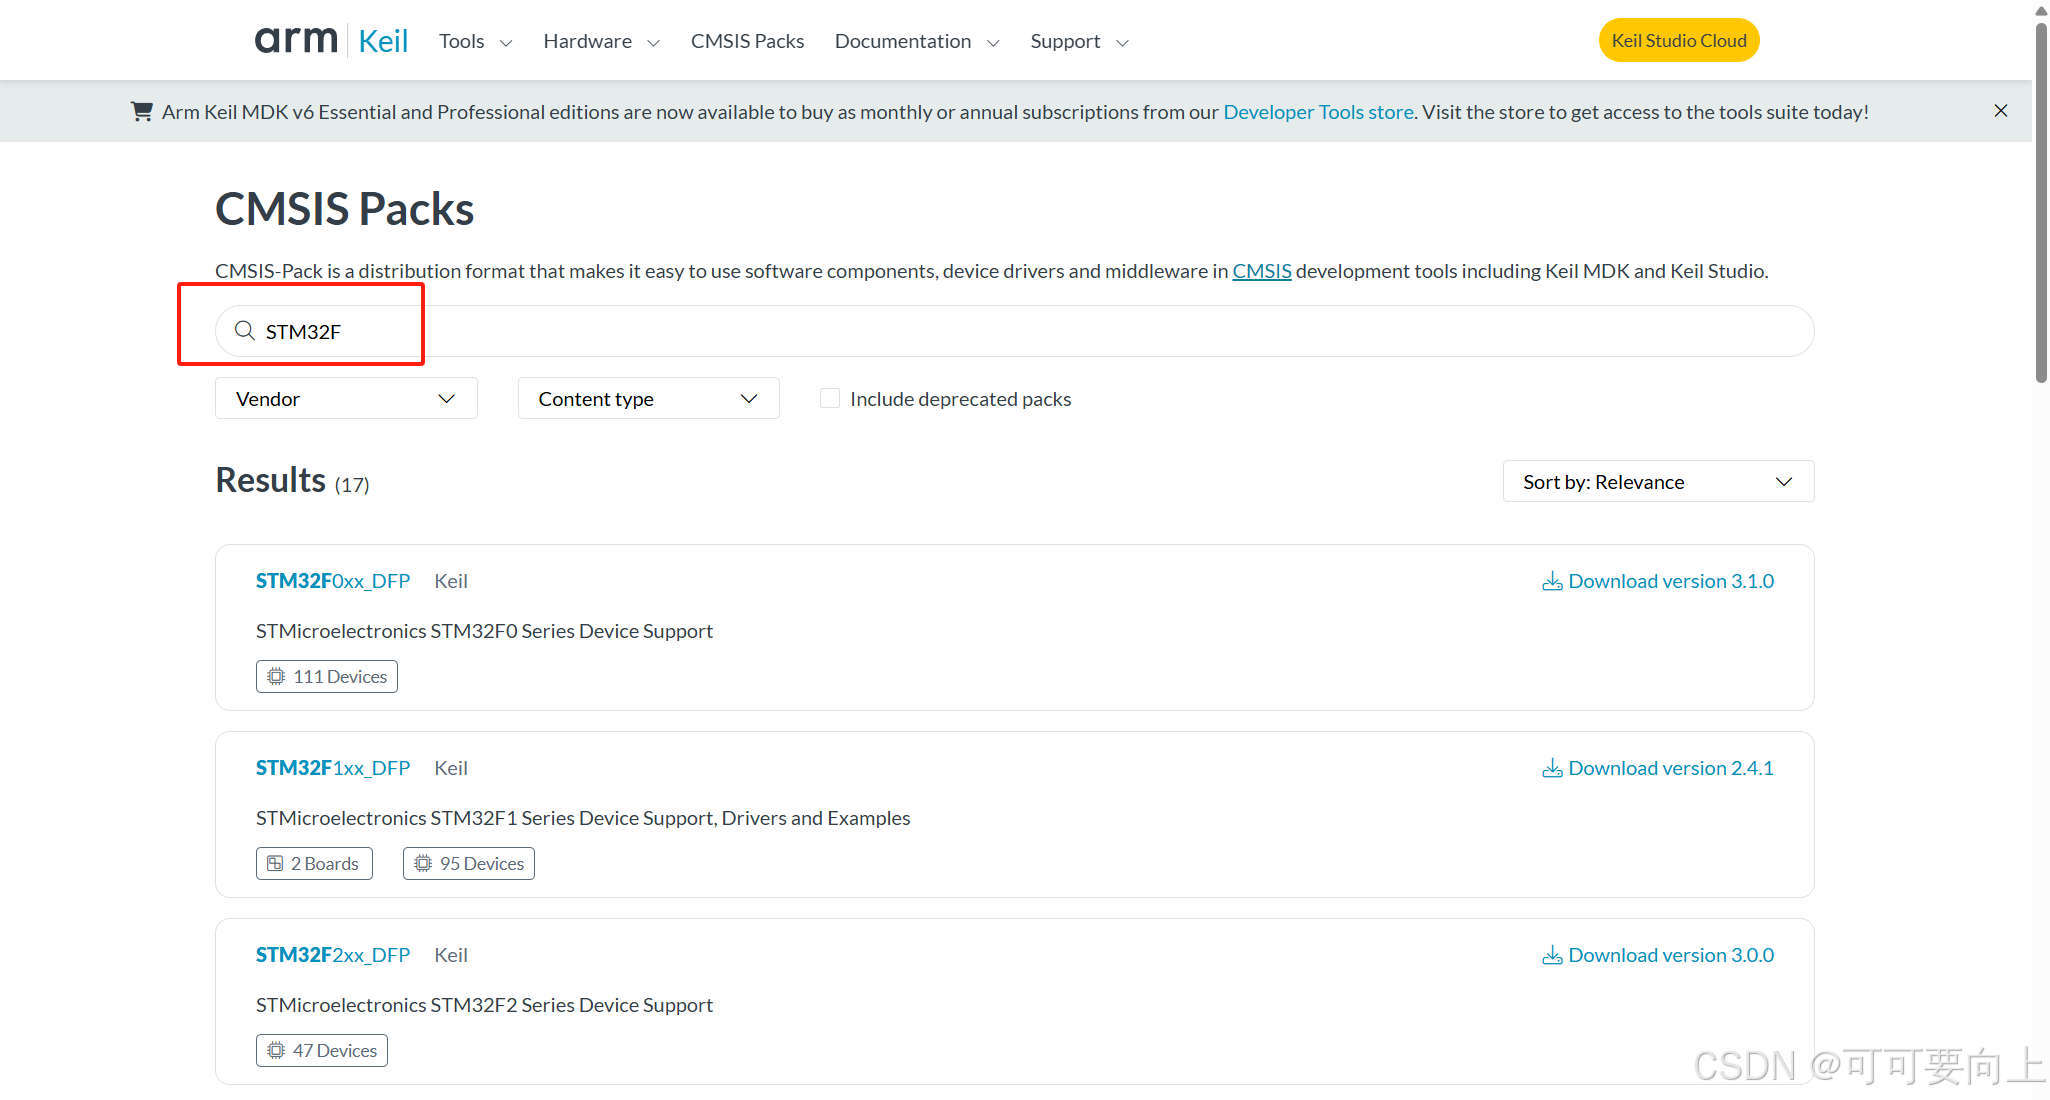Enable Include deprecated packs checkbox
Image resolution: width=2050 pixels, height=1100 pixels.
coord(830,398)
